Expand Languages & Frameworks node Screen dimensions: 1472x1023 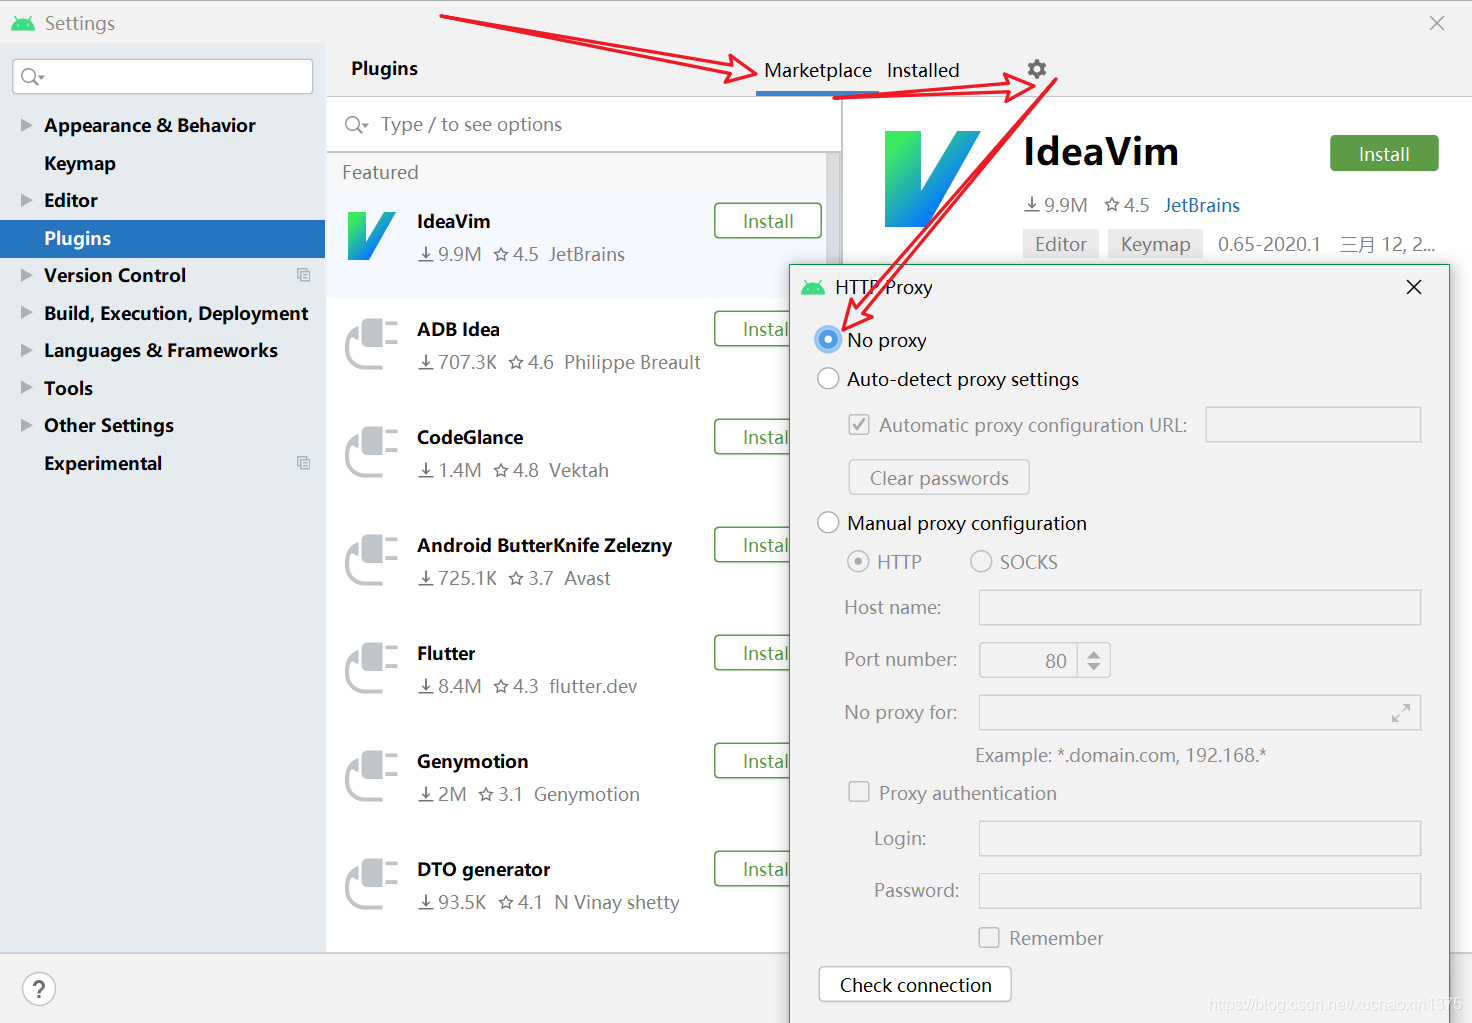(x=27, y=350)
